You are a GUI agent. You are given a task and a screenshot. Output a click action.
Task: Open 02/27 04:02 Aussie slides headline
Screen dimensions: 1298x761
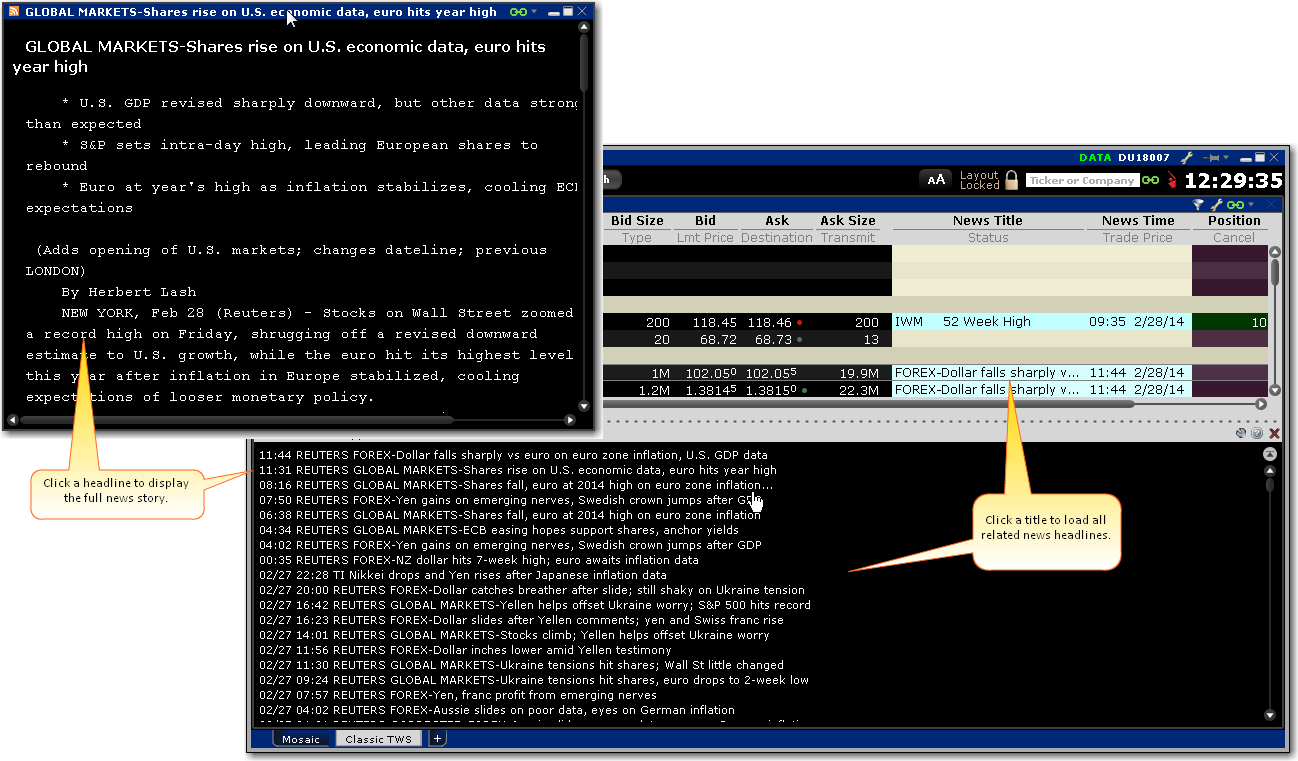(496, 710)
